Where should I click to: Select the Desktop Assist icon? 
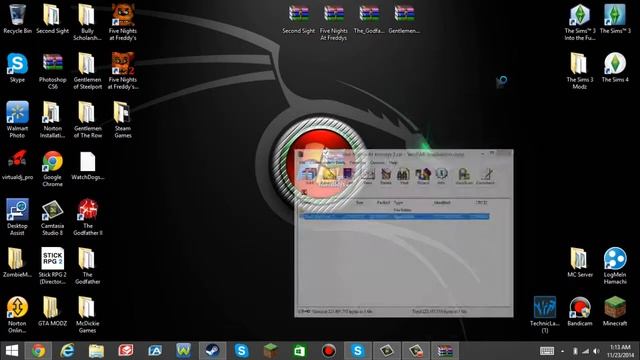(17, 217)
